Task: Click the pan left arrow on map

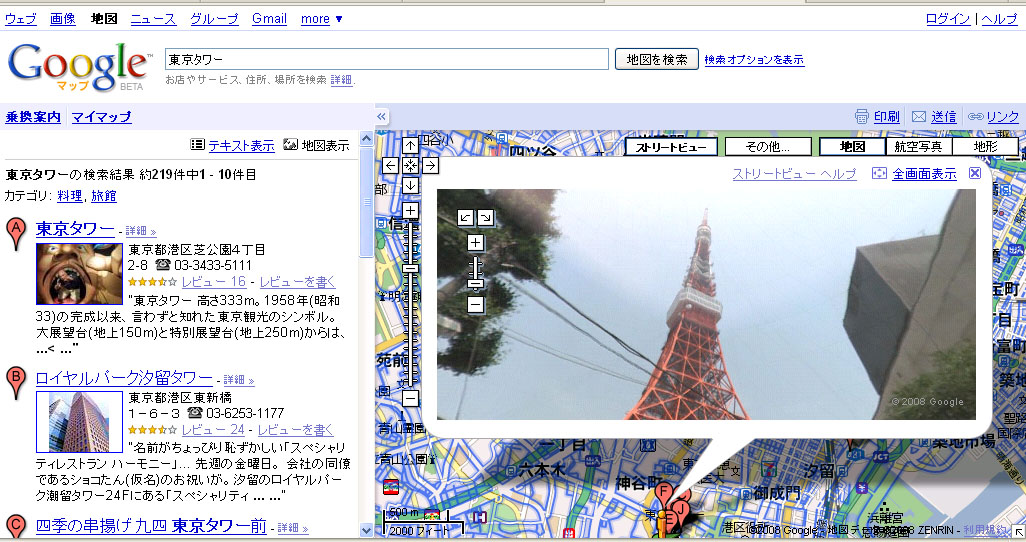Action: [x=390, y=166]
